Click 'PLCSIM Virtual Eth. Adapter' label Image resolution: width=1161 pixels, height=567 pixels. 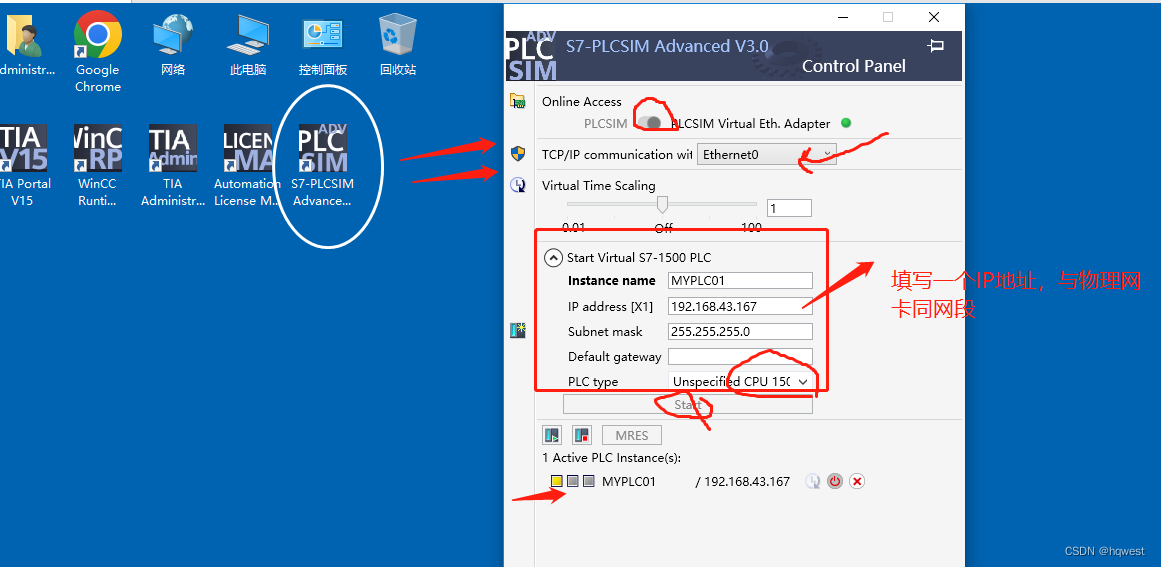(750, 124)
